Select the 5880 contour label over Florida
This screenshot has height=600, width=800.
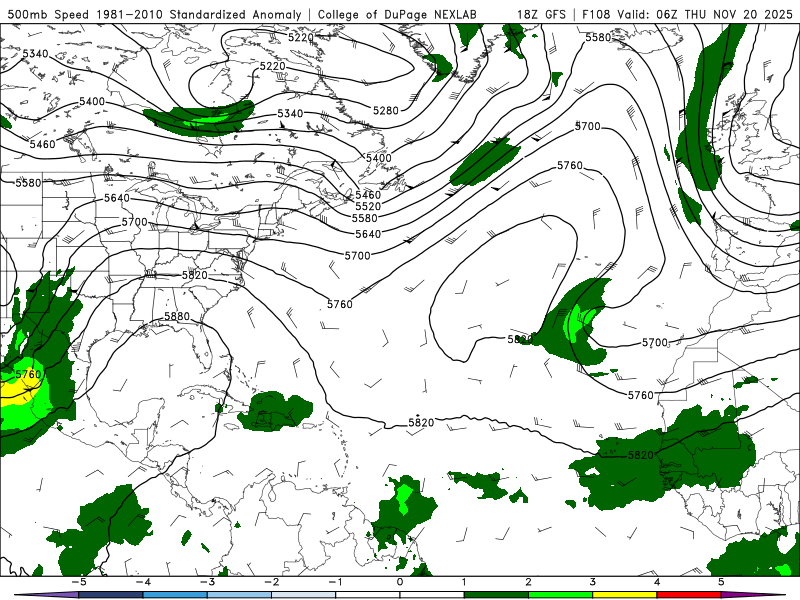coord(177,316)
